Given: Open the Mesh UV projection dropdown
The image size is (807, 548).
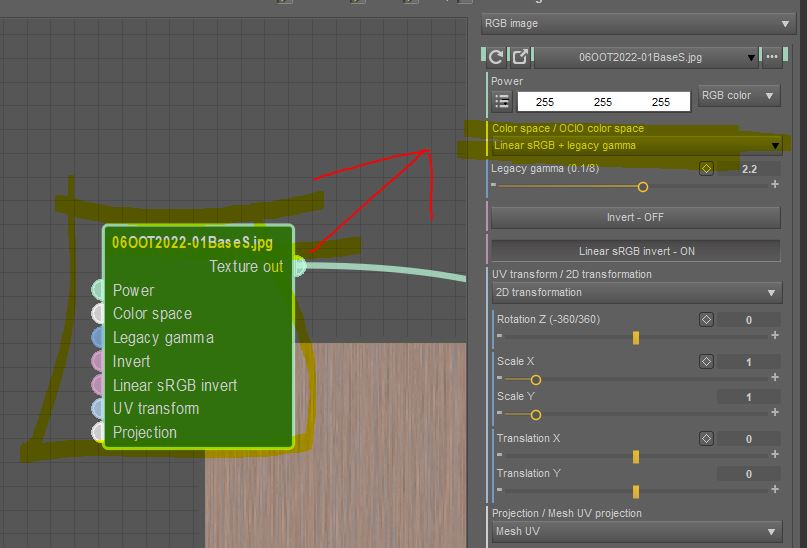Looking at the screenshot, I should (637, 531).
